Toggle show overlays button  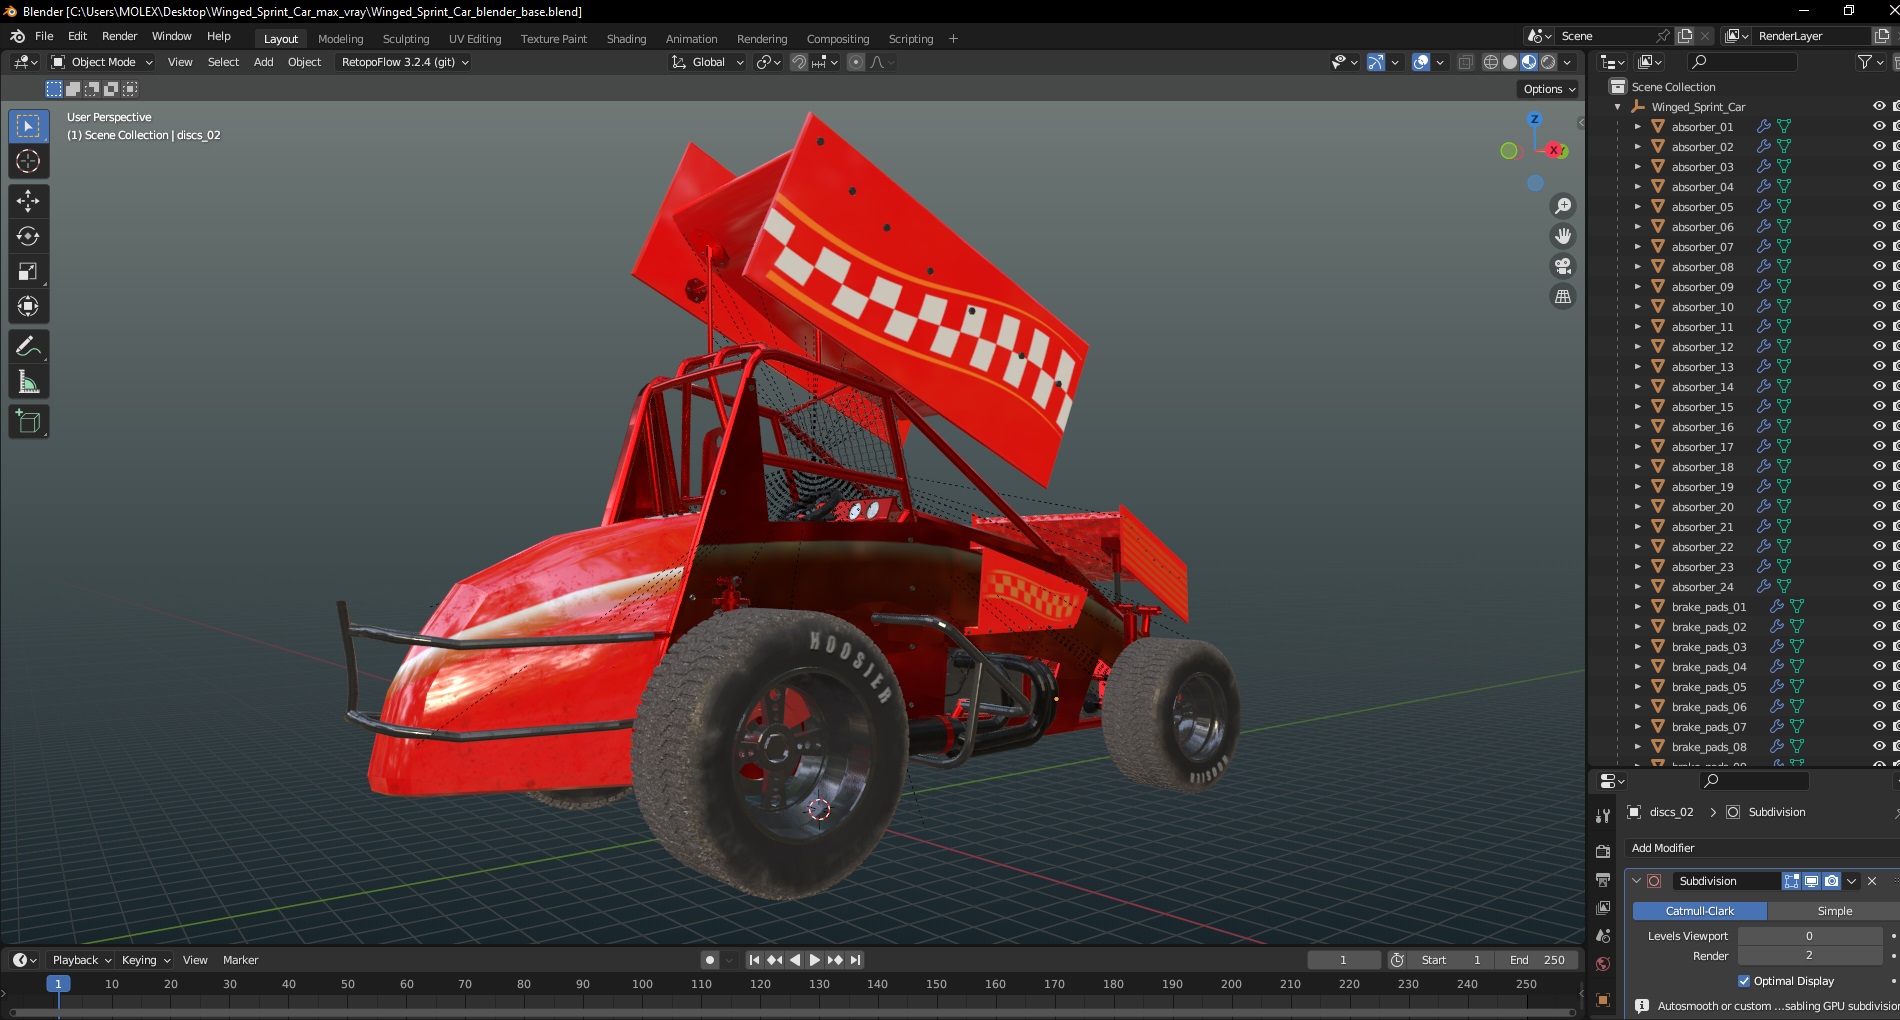[1421, 62]
